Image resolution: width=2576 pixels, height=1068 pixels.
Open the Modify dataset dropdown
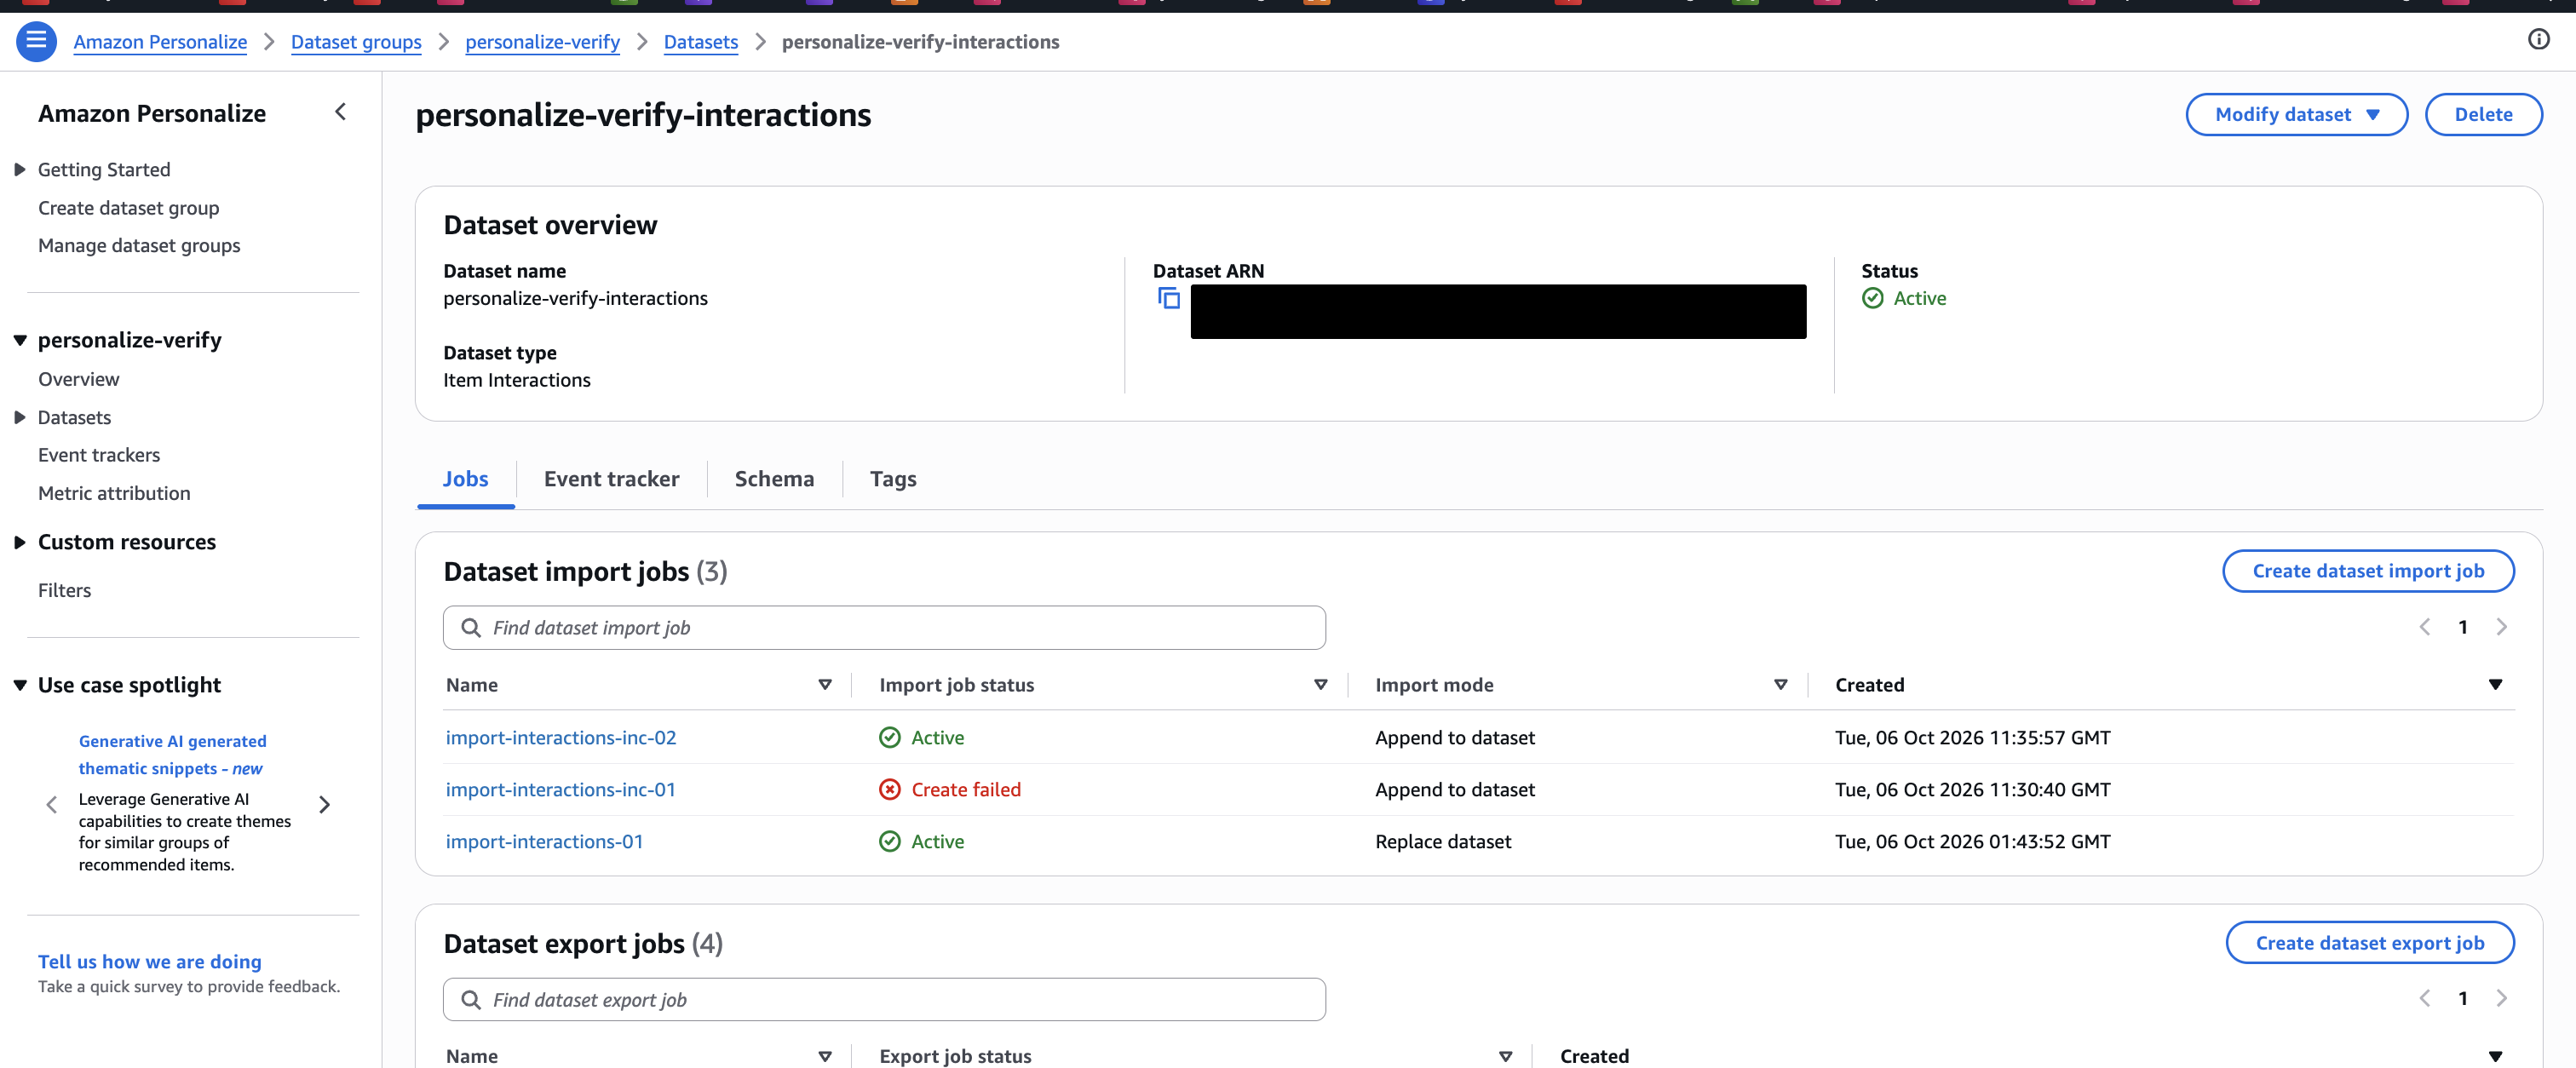click(x=2296, y=114)
